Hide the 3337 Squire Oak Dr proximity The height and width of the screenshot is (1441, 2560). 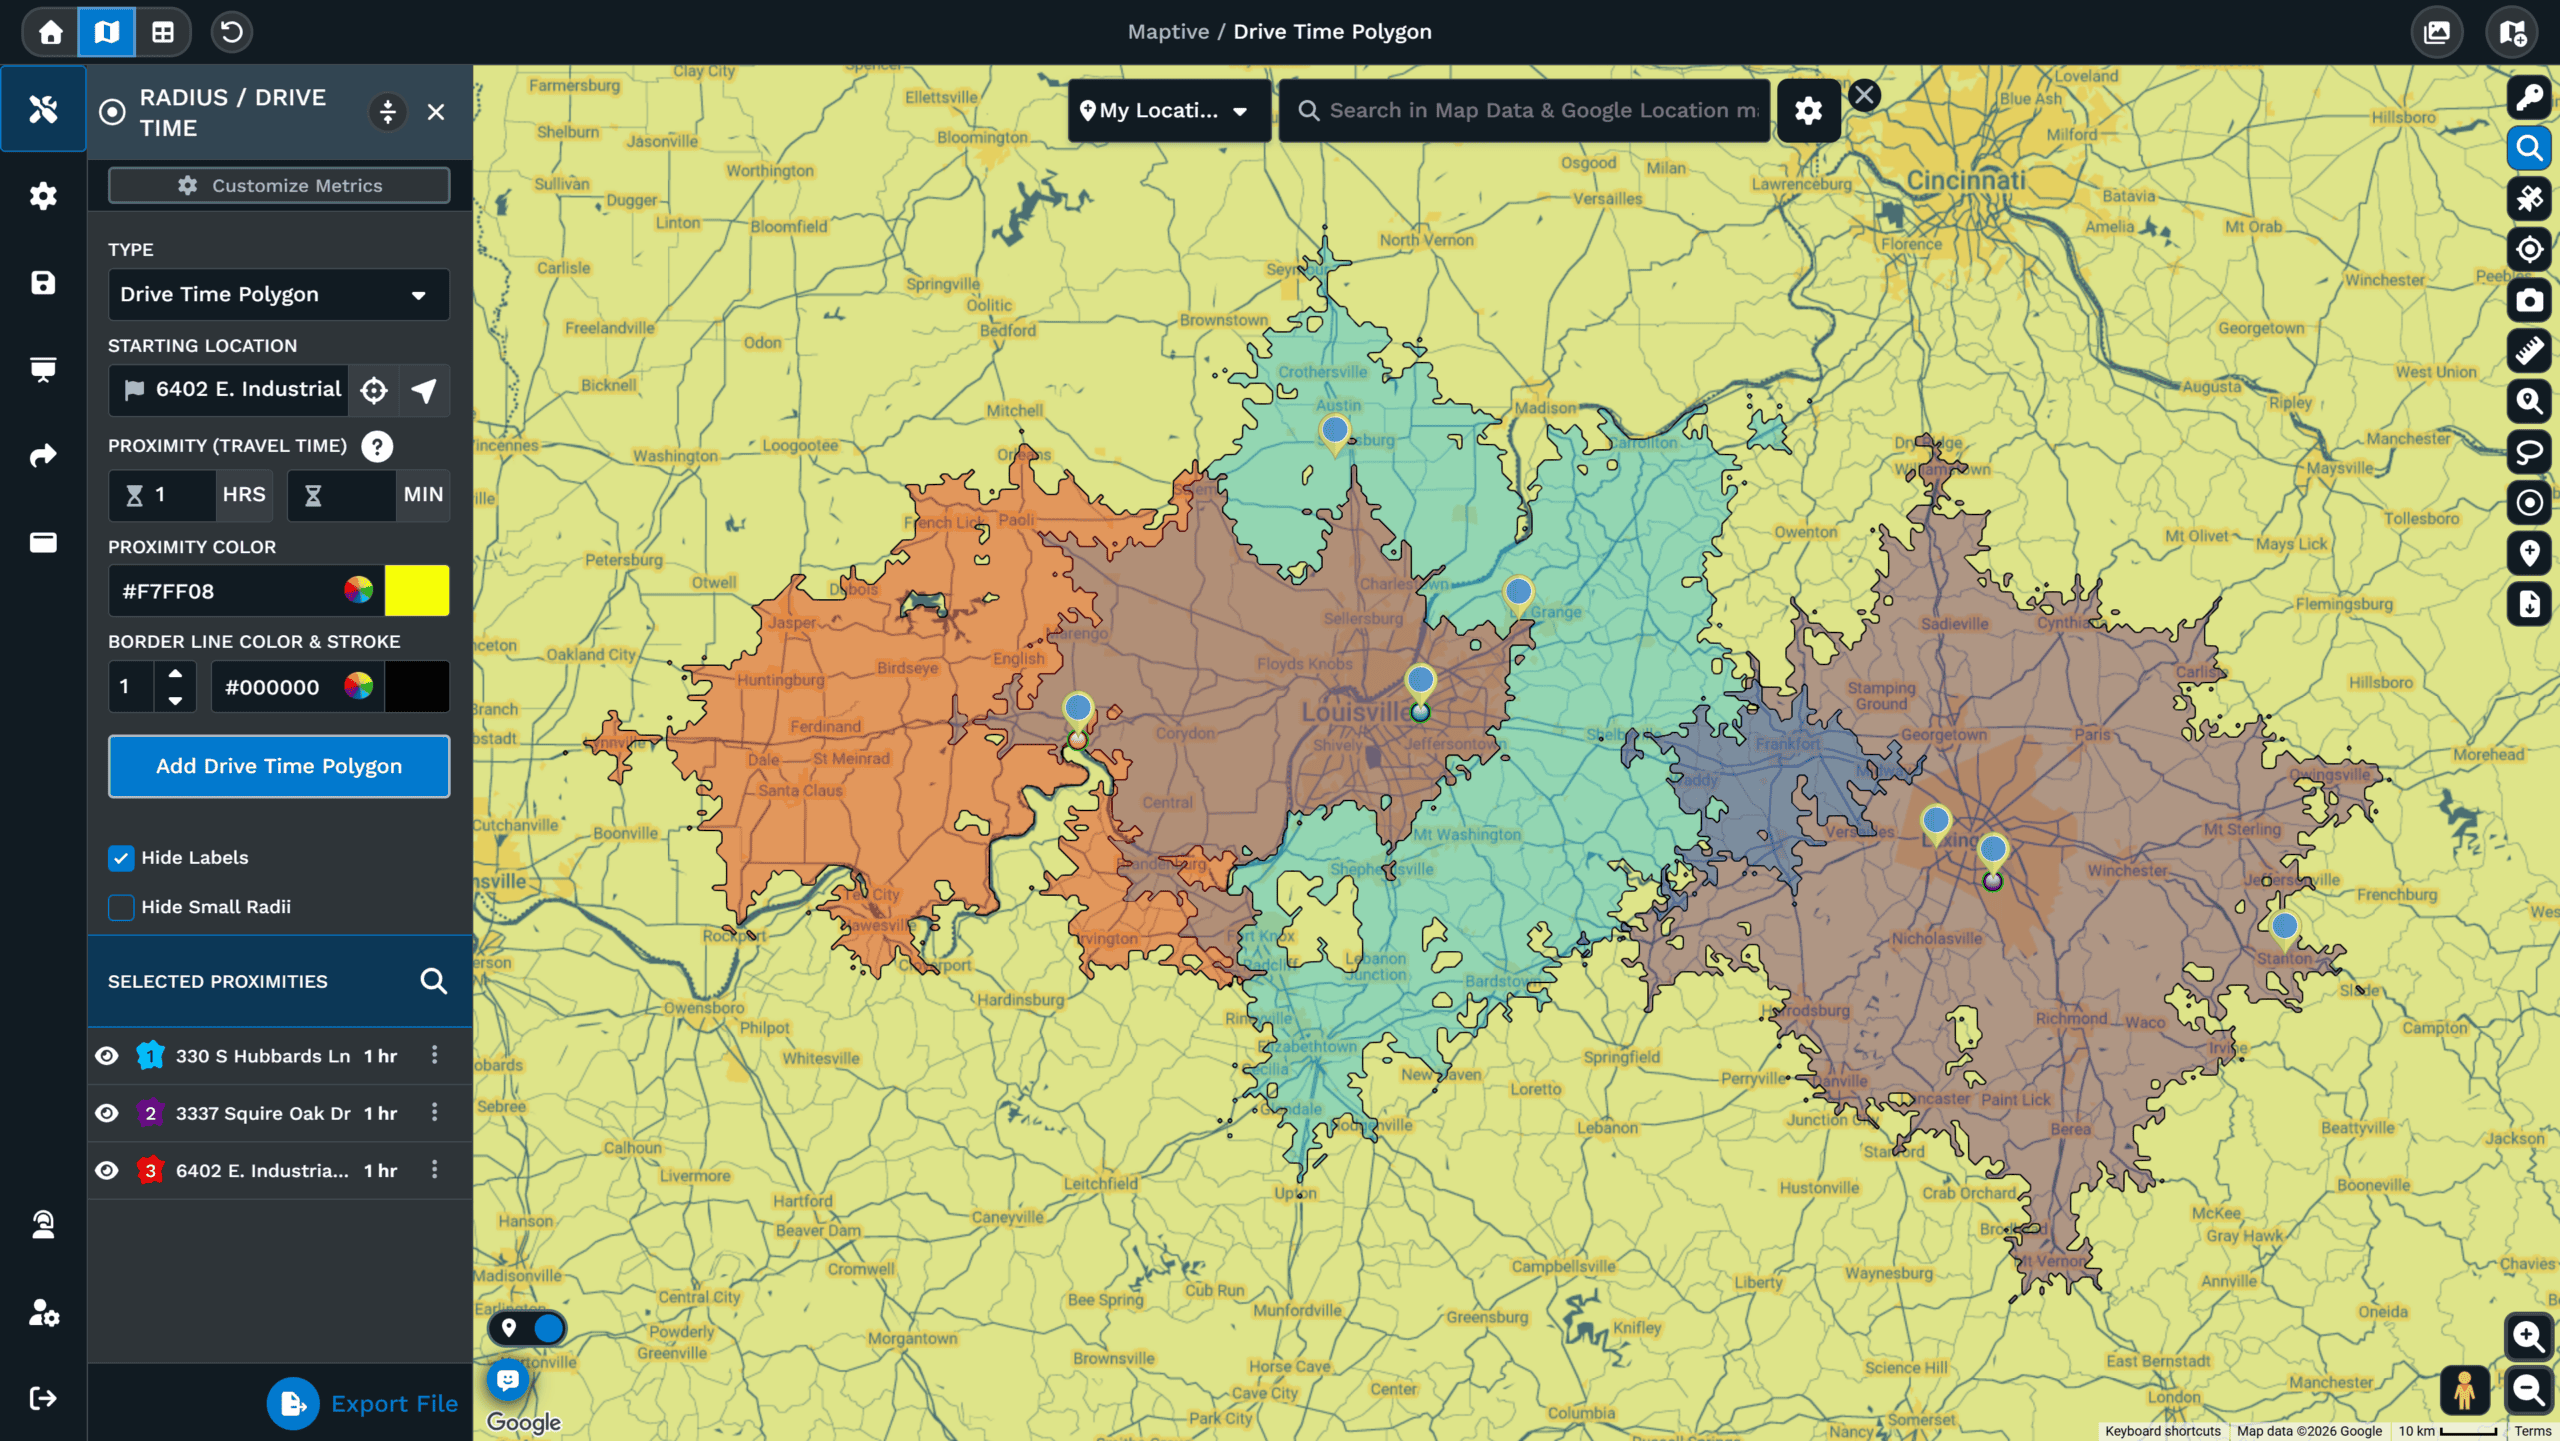(x=107, y=1113)
